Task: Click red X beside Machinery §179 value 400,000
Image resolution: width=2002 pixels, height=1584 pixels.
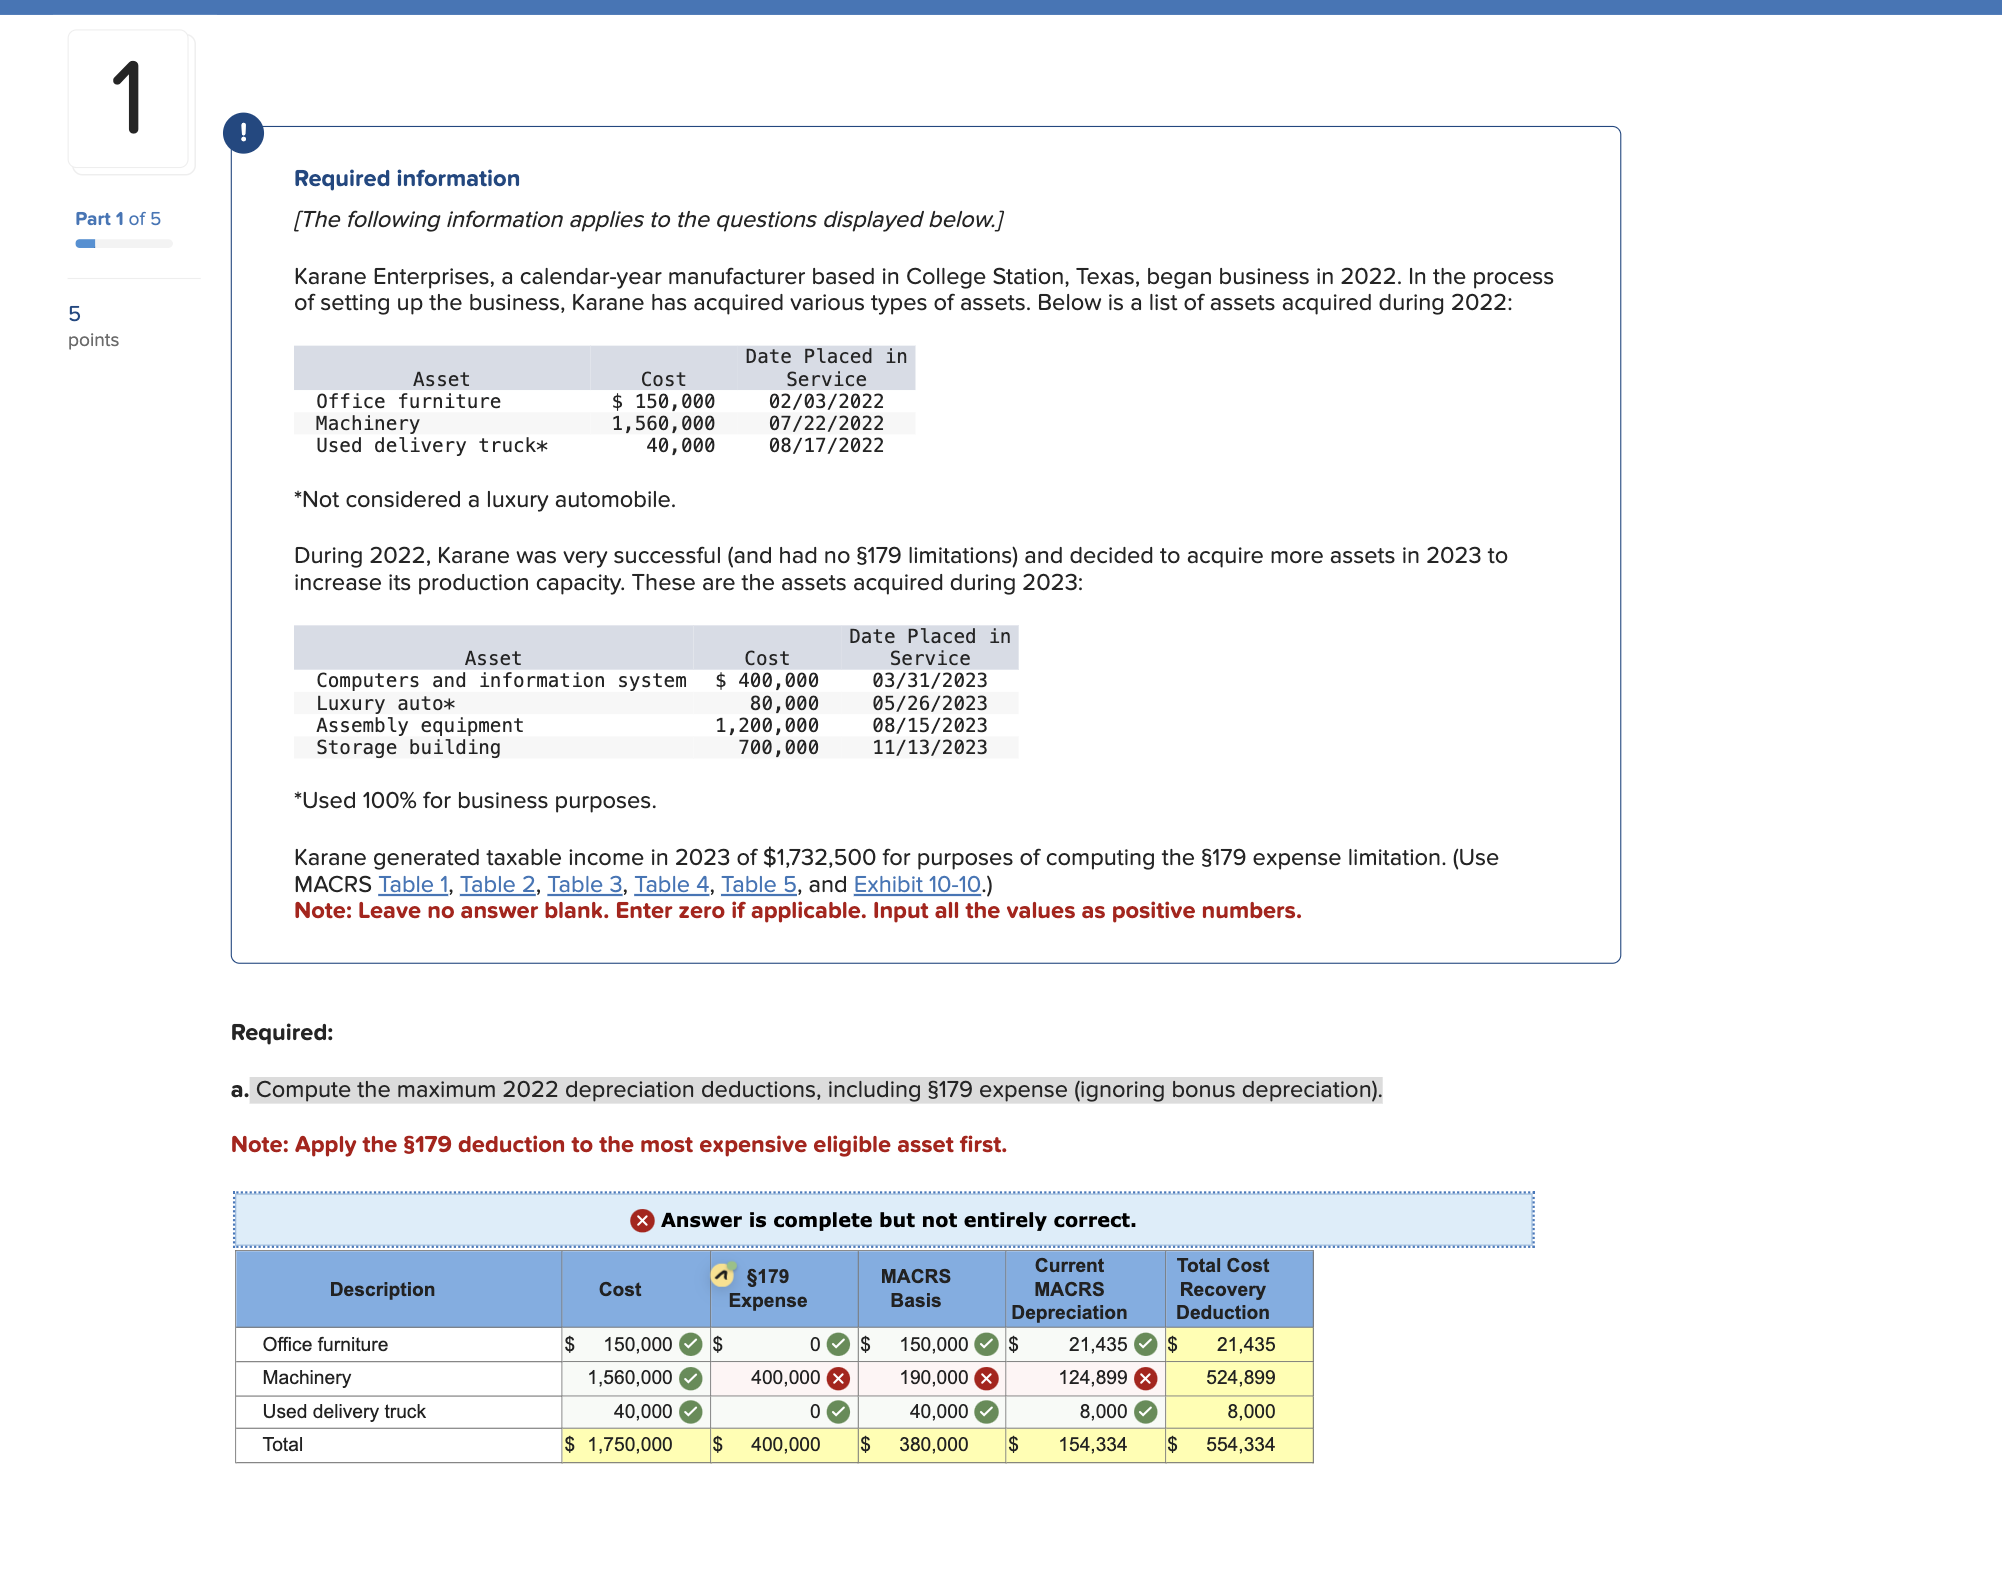Action: [x=839, y=1378]
